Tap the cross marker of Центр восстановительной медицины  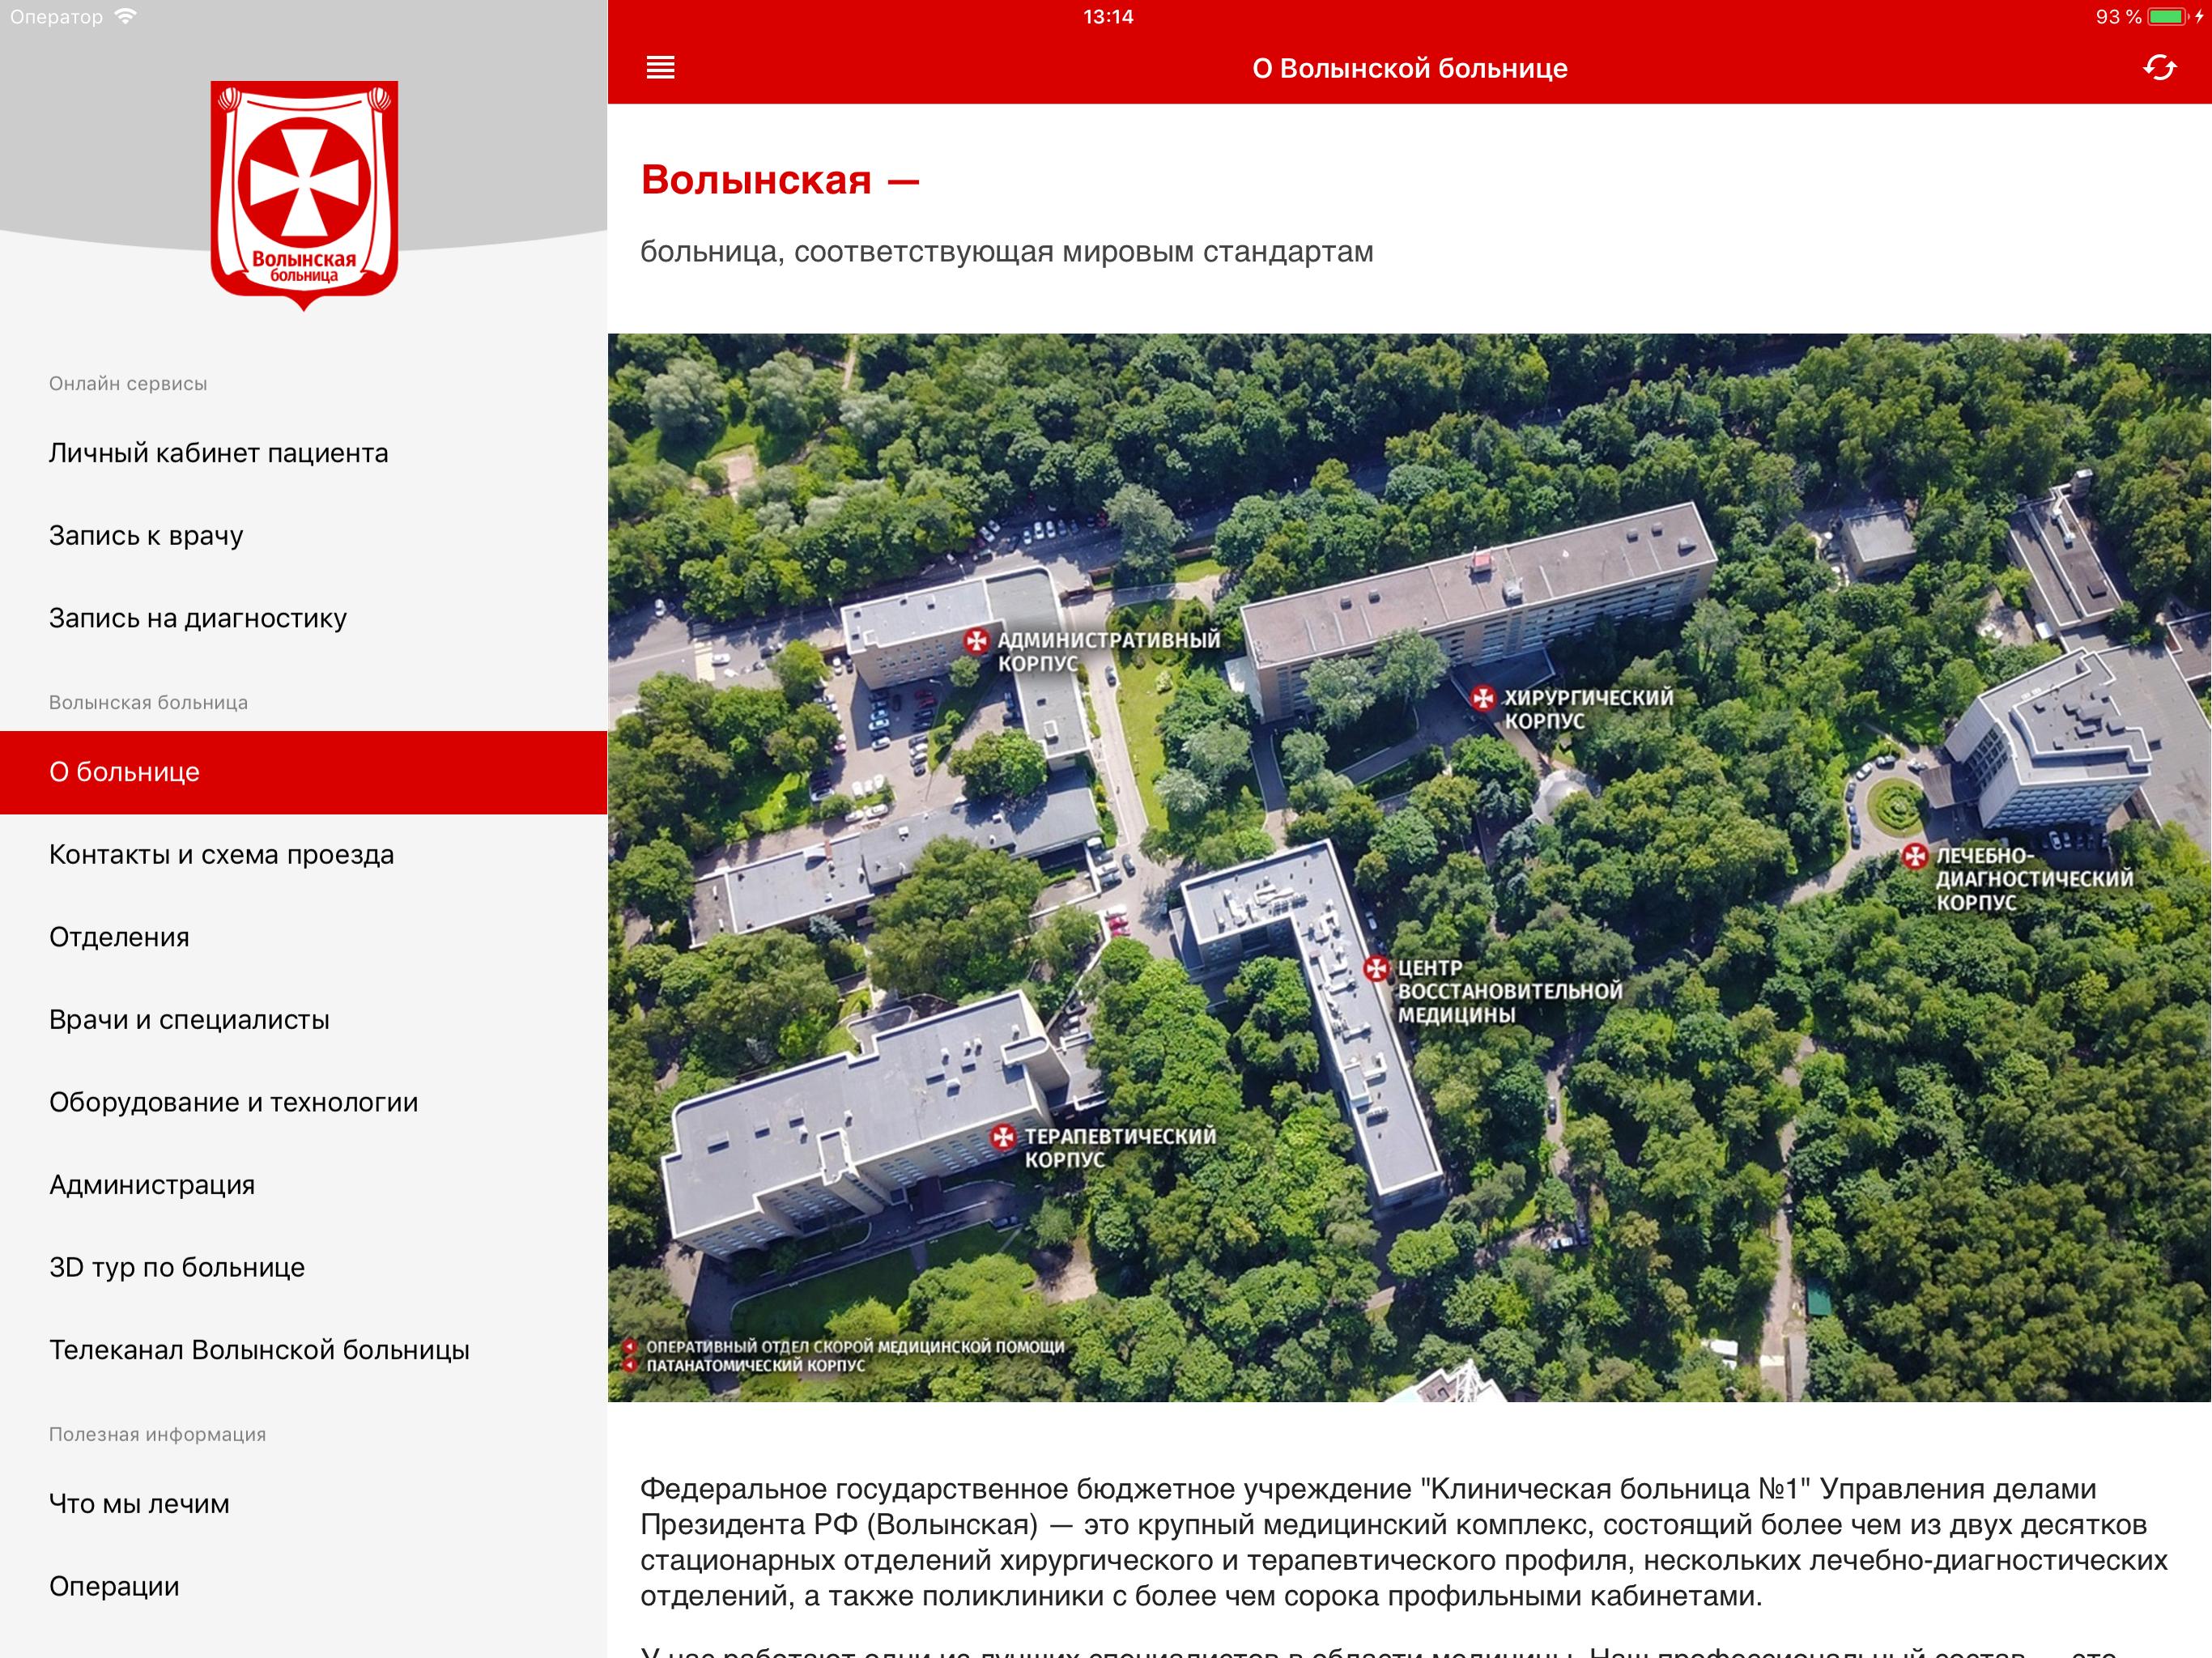[1376, 968]
